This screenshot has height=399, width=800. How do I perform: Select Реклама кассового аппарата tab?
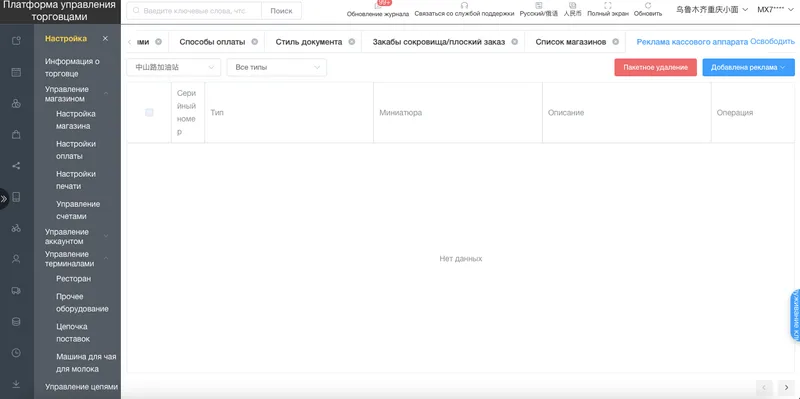tap(692, 42)
